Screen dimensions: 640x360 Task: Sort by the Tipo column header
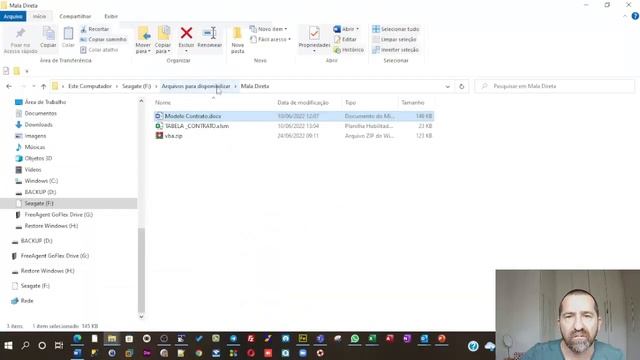[x=351, y=102]
